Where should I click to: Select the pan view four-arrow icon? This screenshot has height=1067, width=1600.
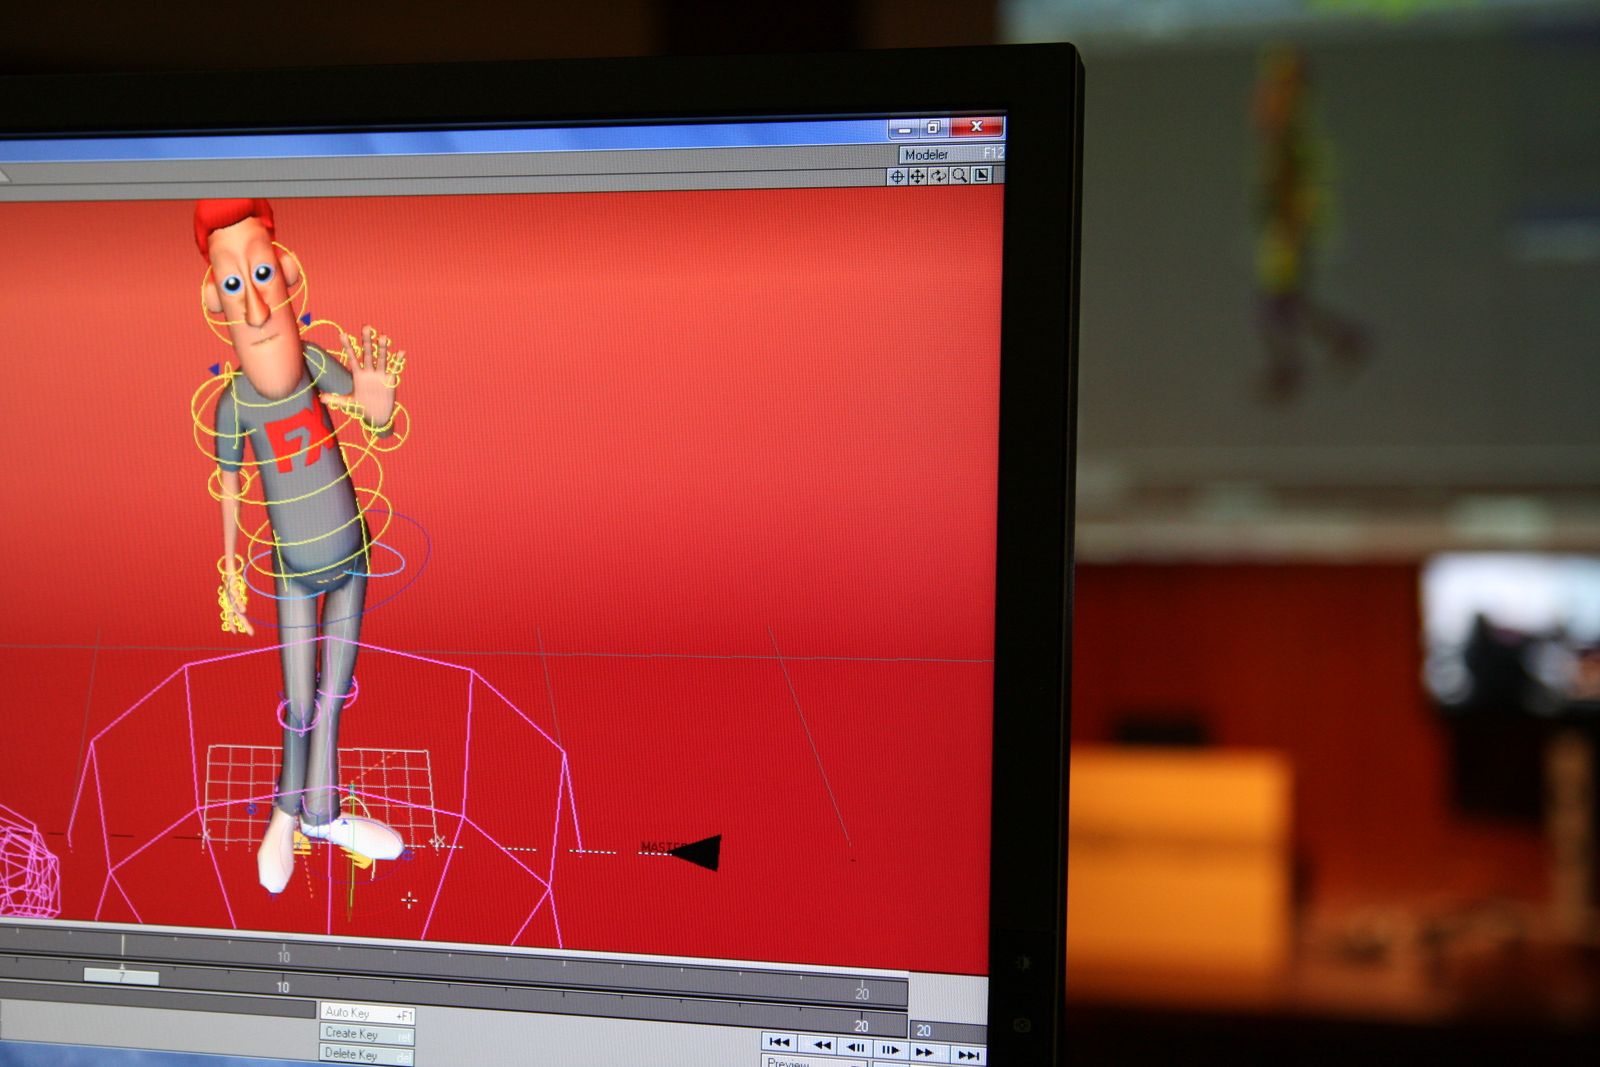click(917, 176)
